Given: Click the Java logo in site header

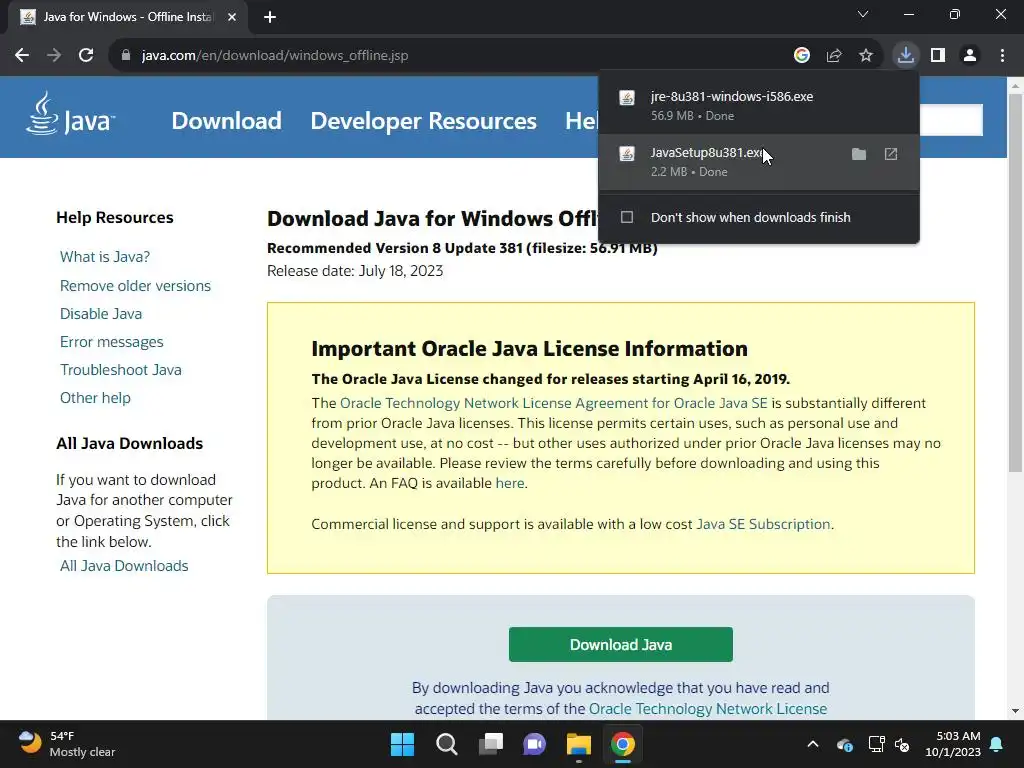Looking at the screenshot, I should click(71, 115).
